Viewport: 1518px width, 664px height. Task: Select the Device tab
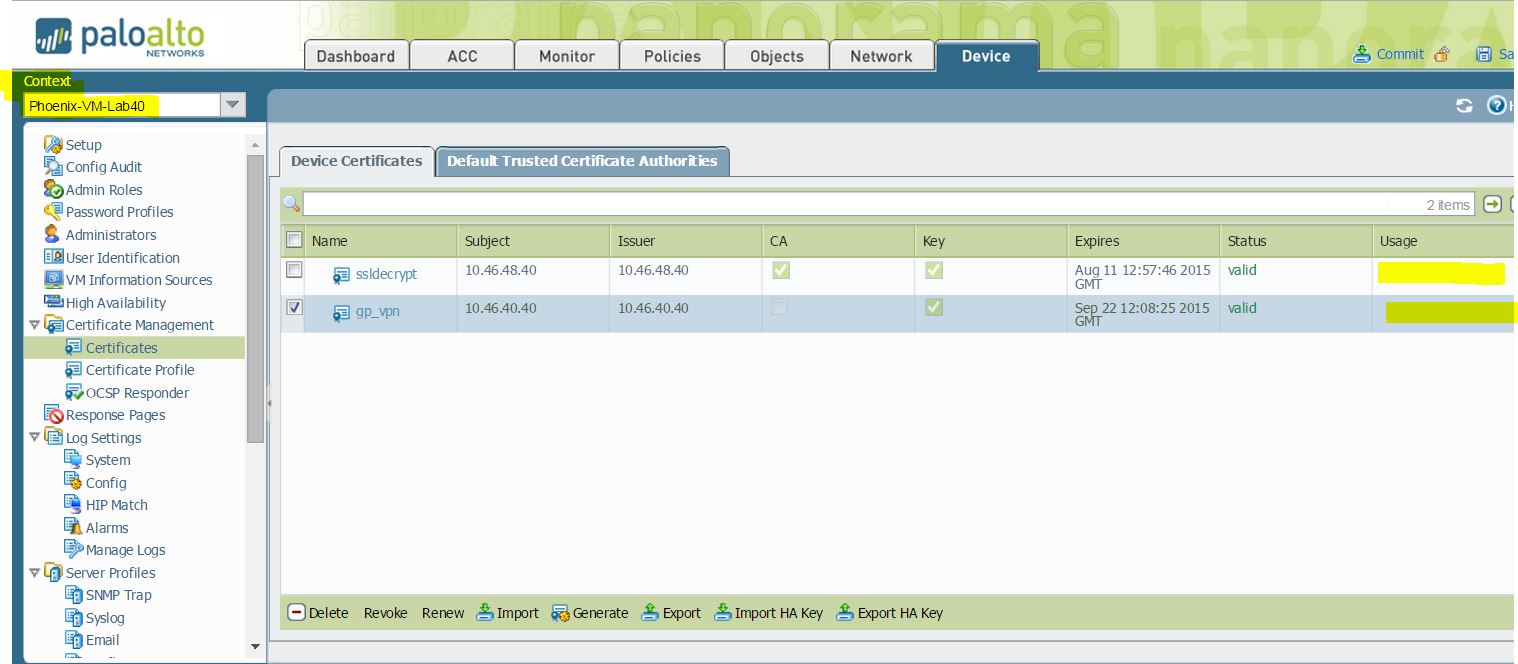pyautogui.click(x=986, y=56)
